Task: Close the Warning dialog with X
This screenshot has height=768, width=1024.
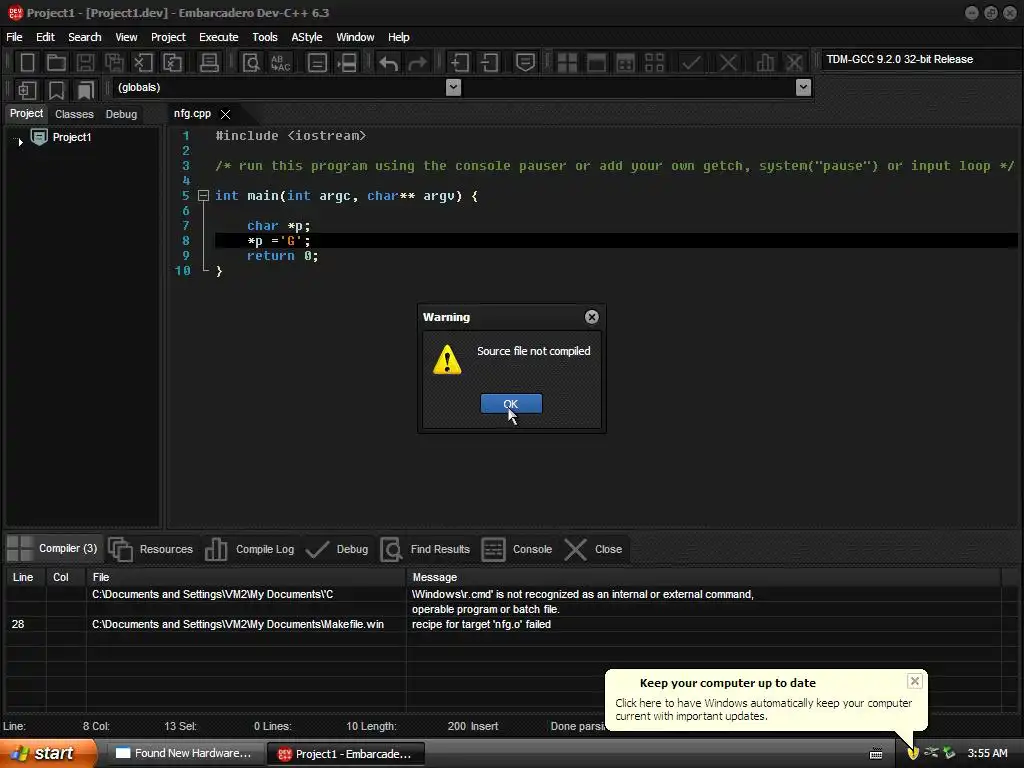Action: [592, 317]
